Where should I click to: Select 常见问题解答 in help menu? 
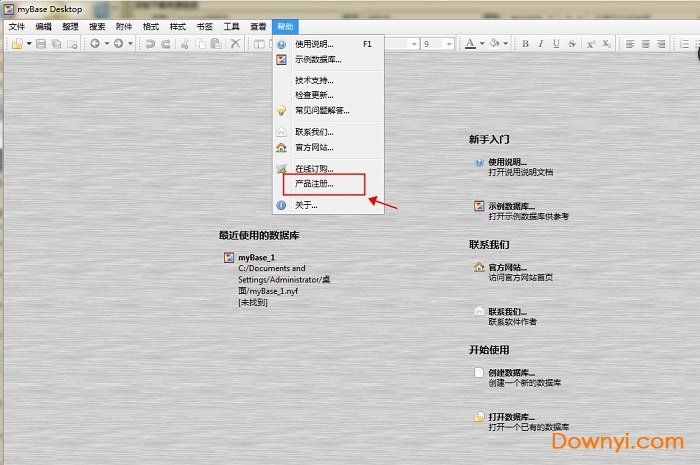[x=328, y=110]
